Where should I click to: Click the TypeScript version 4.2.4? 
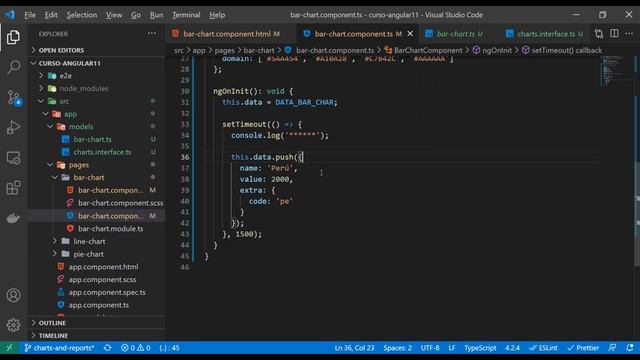pos(512,348)
